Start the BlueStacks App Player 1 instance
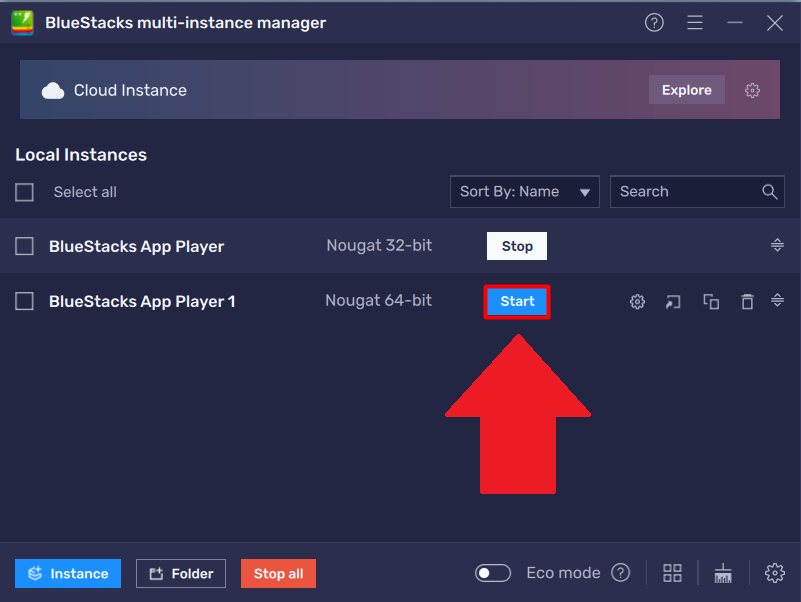 coord(517,302)
